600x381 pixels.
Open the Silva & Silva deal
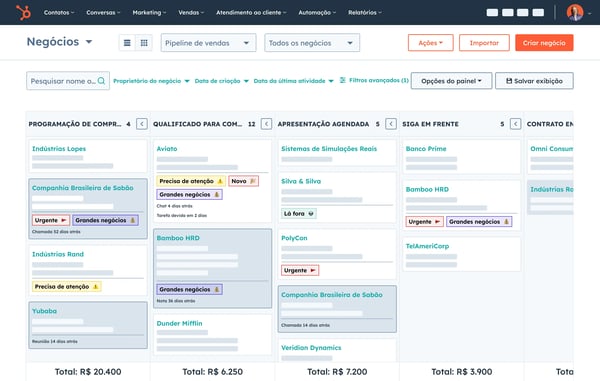coord(301,181)
